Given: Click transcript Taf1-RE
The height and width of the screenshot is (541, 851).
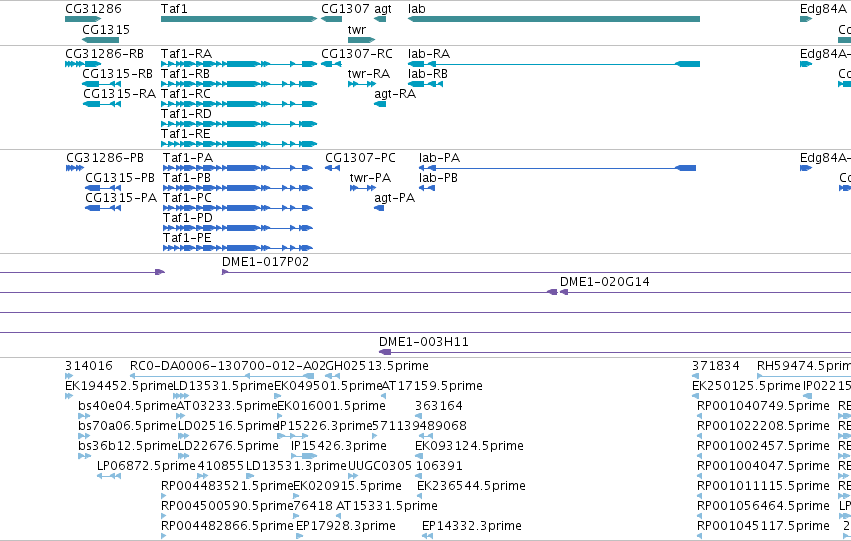Looking at the screenshot, I should [x=239, y=144].
